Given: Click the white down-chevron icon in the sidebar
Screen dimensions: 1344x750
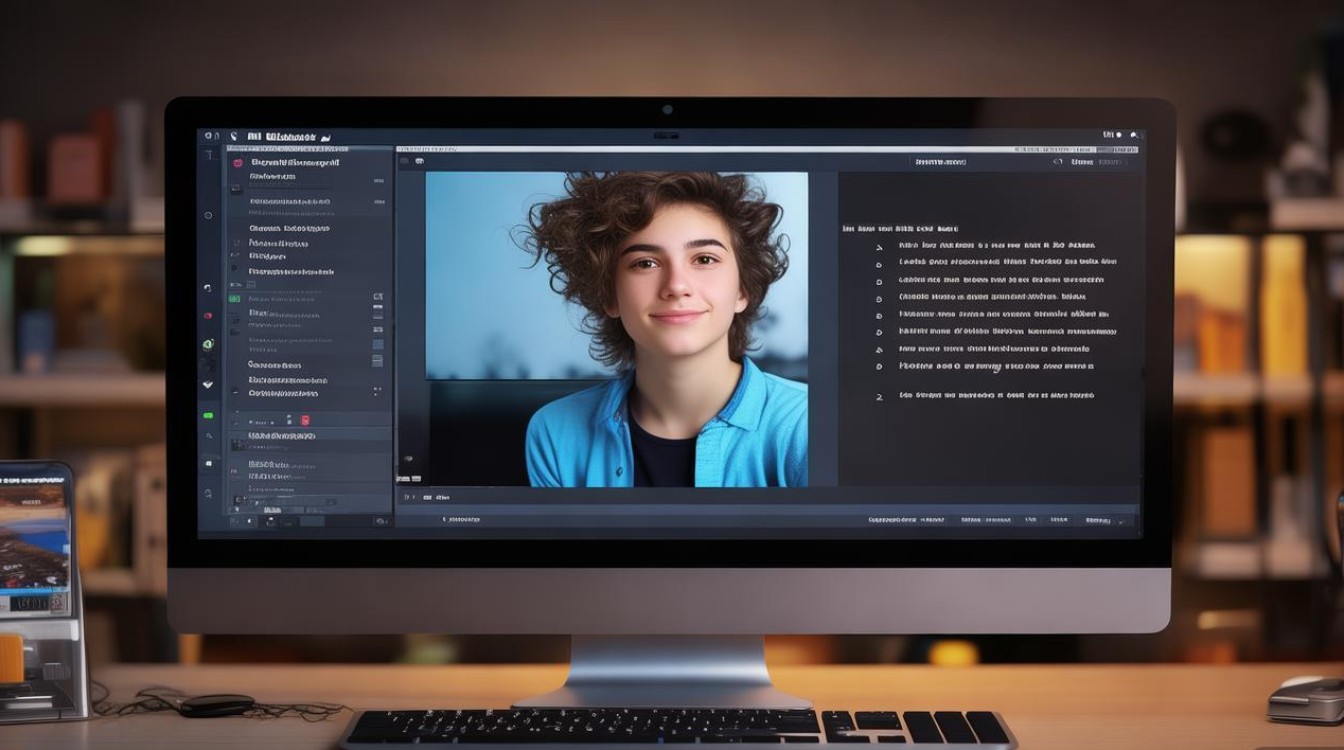Looking at the screenshot, I should pos(208,384).
